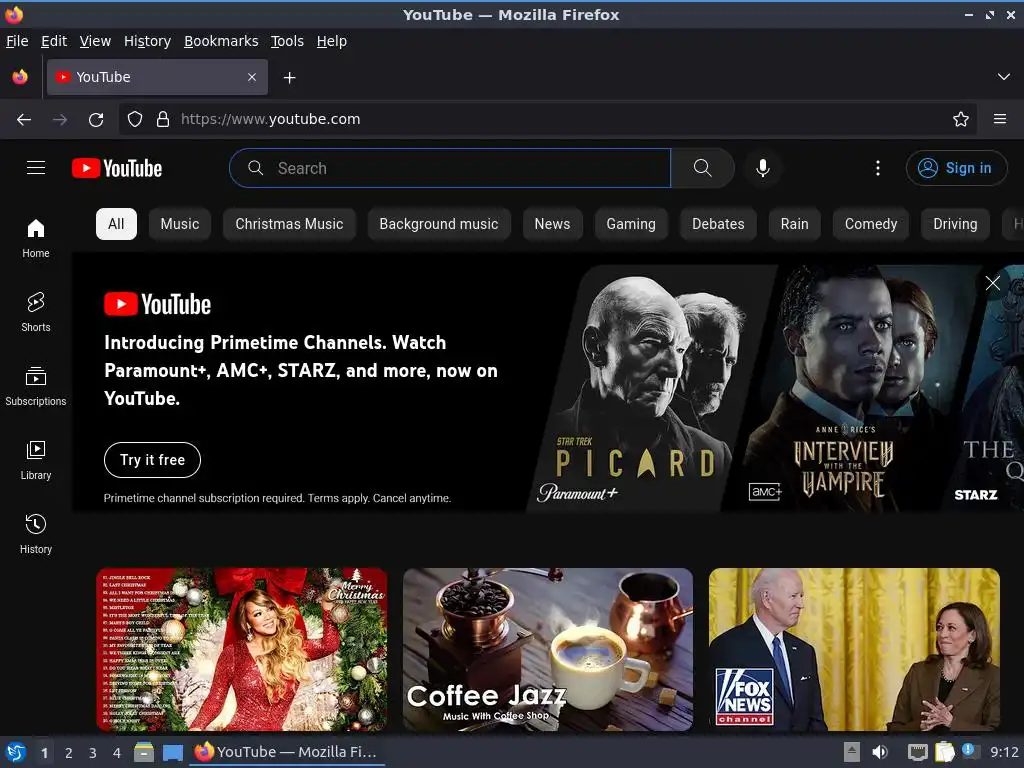
Task: Click the magnifier search button
Action: (x=703, y=168)
